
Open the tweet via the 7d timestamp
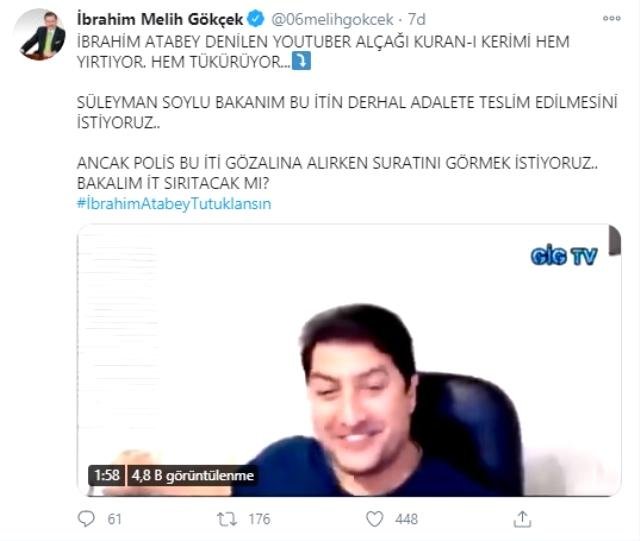point(417,19)
